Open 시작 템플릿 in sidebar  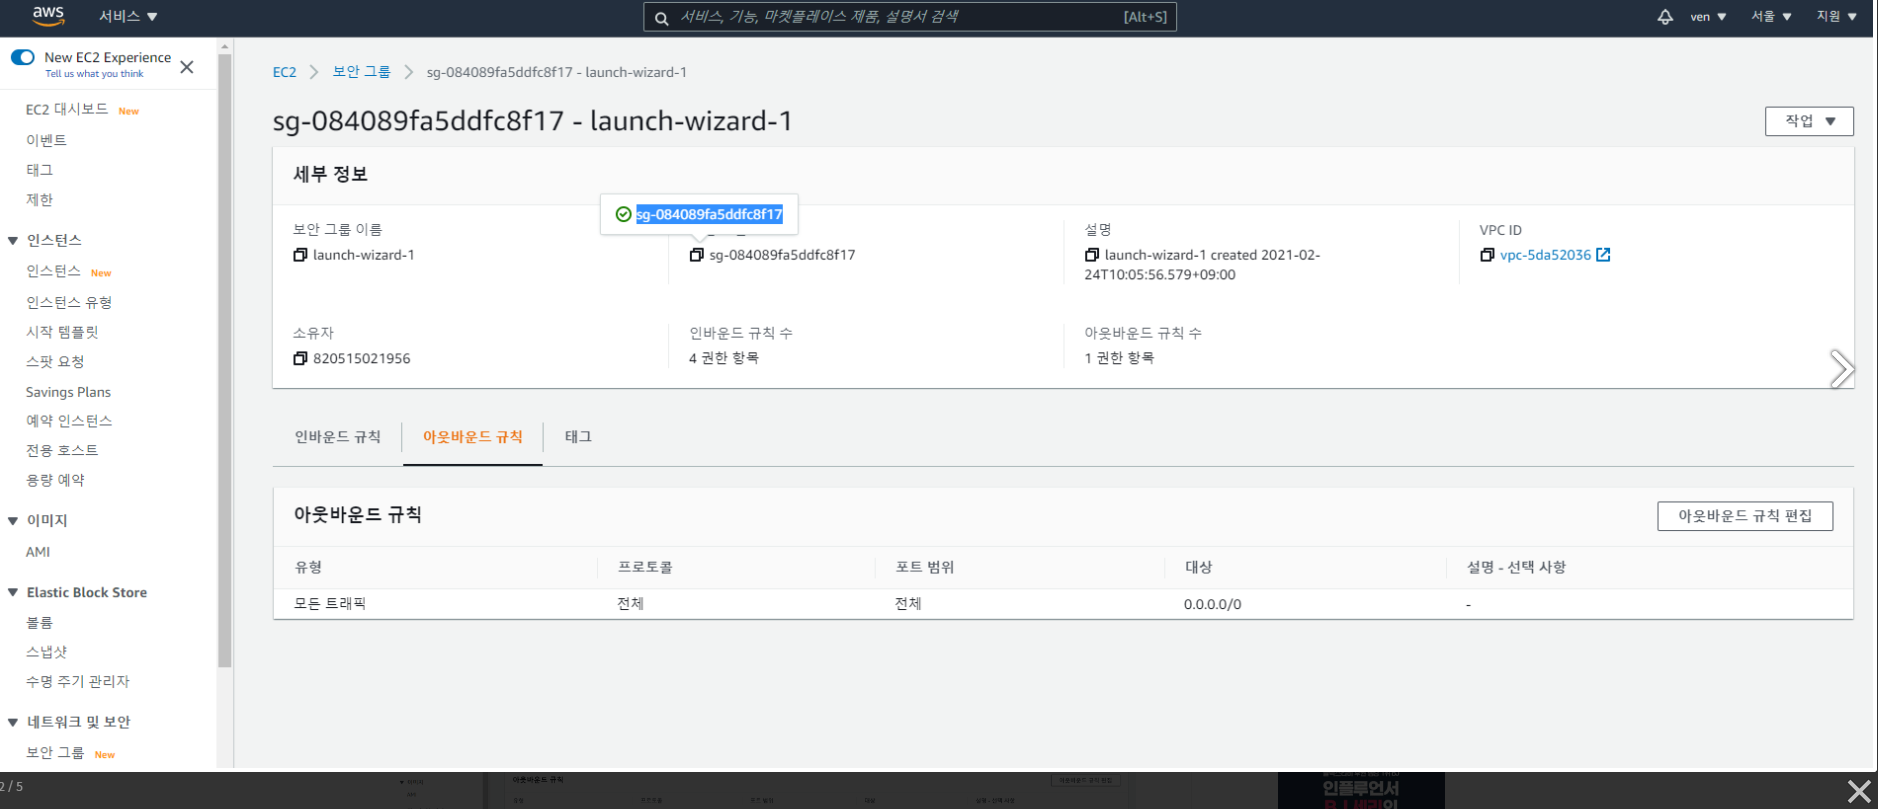click(62, 332)
